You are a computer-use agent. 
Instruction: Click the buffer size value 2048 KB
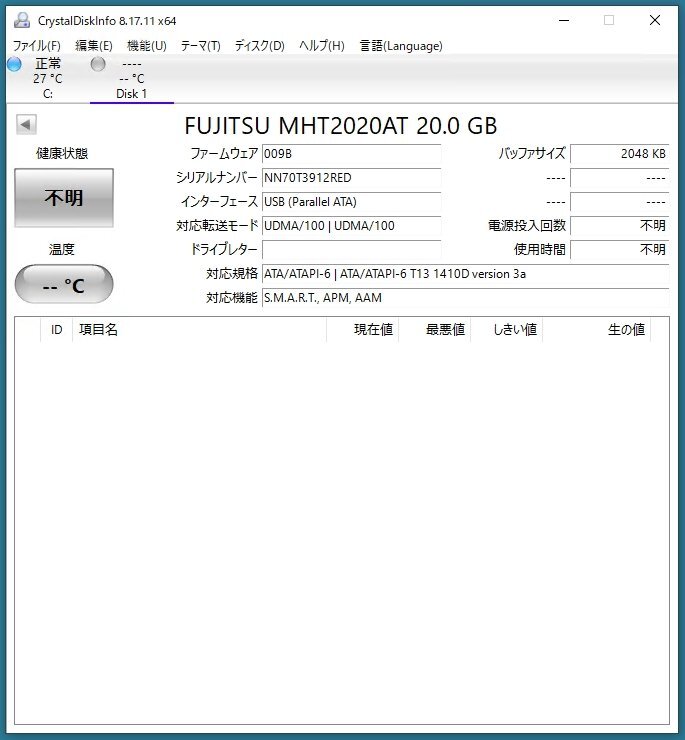point(619,154)
